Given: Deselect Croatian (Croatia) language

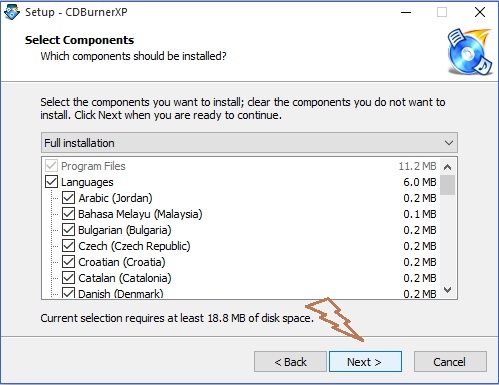Looking at the screenshot, I should pyautogui.click(x=68, y=262).
